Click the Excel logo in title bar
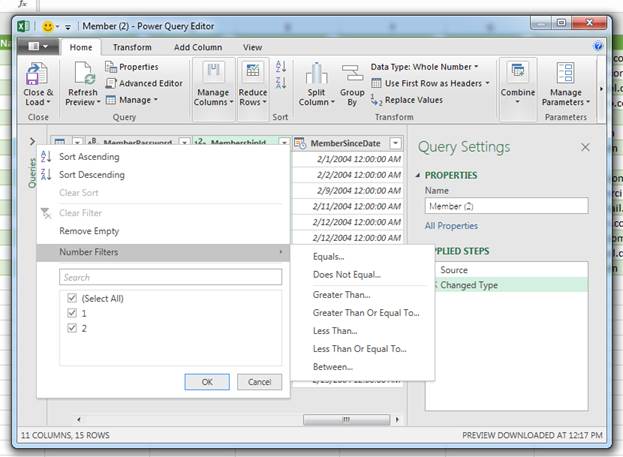 [23, 27]
